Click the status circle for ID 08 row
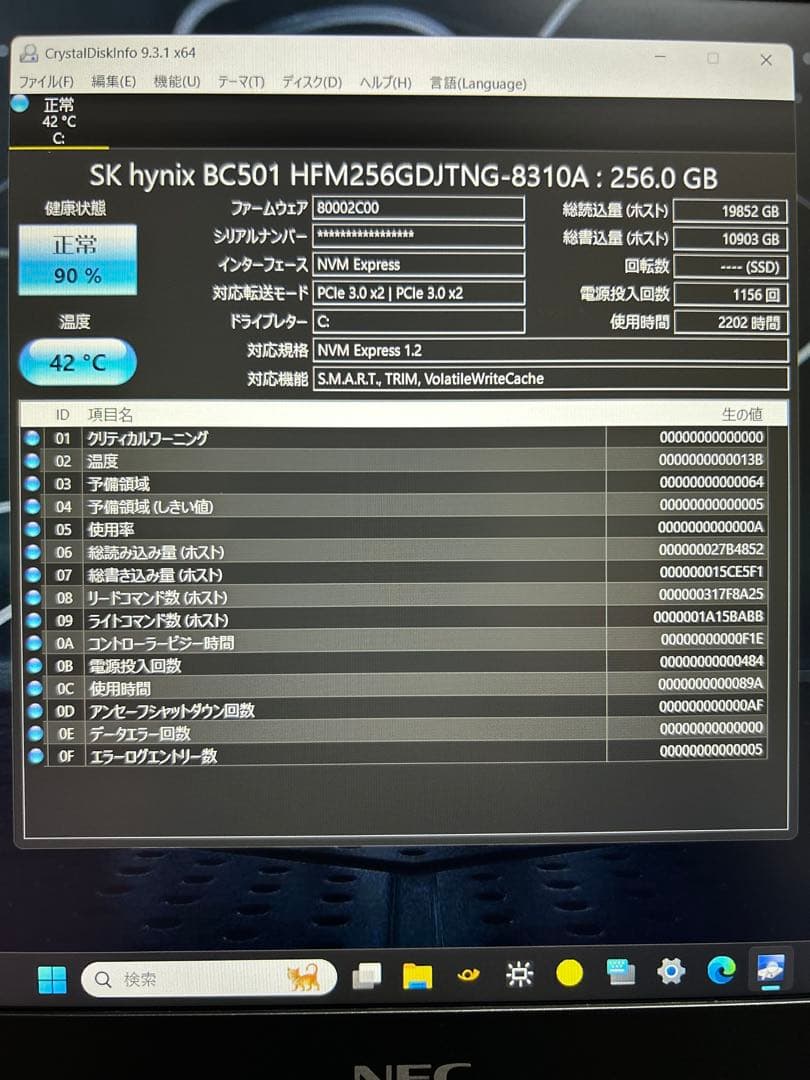810x1080 pixels. coord(33,597)
